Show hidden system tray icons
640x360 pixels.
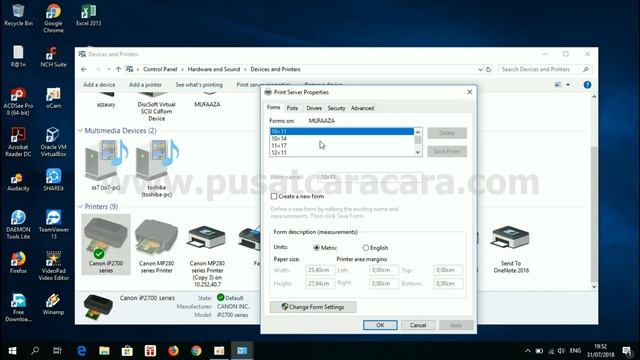coord(528,351)
